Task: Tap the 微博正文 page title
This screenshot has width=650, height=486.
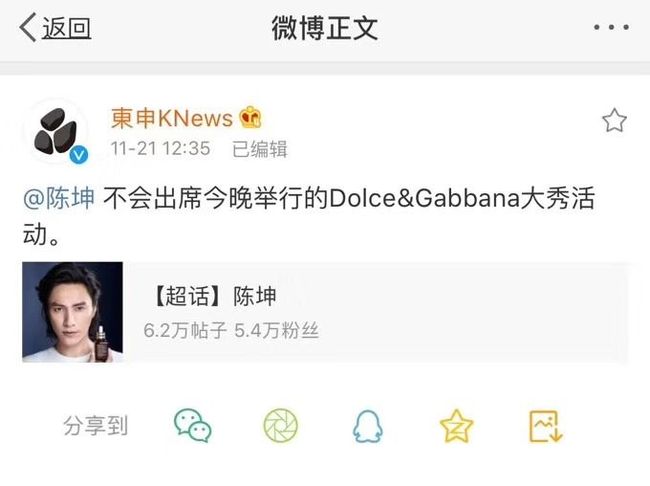Action: tap(325, 28)
